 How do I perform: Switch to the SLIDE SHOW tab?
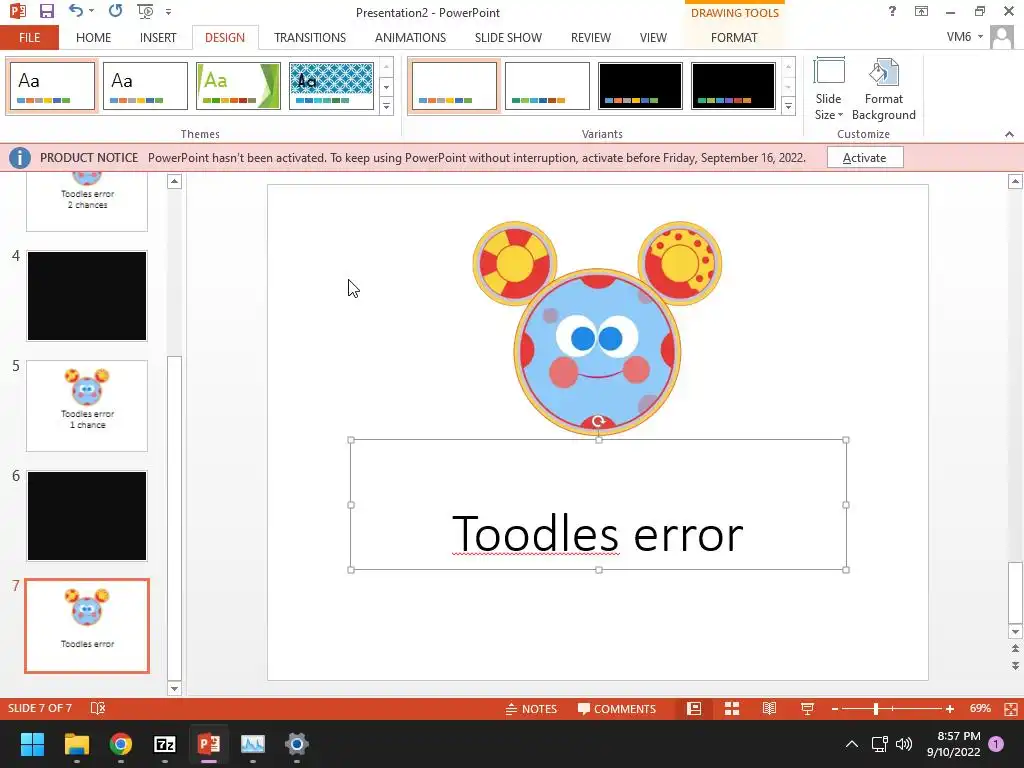coord(508,37)
